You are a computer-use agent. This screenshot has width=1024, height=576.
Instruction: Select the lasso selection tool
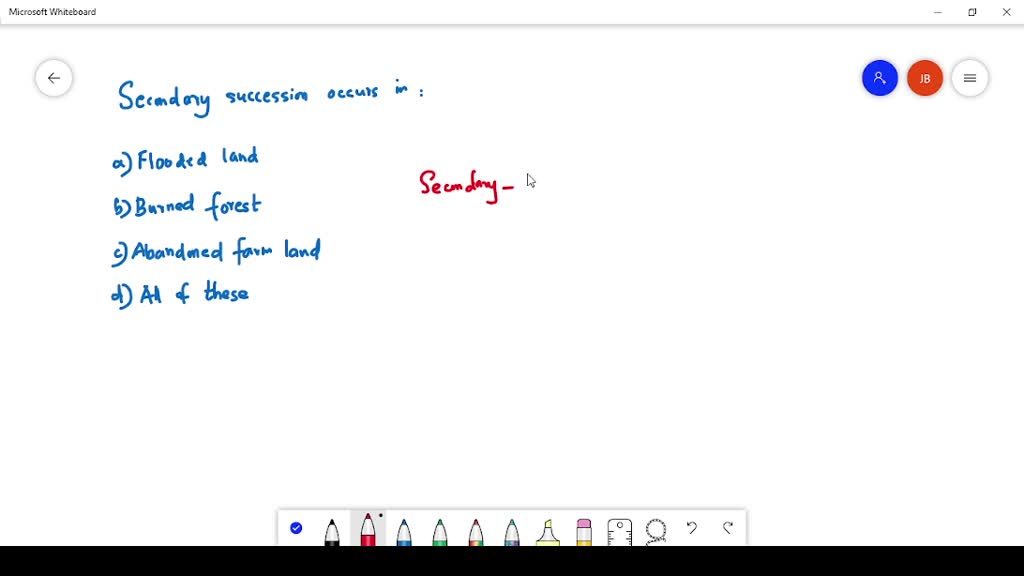click(x=656, y=531)
